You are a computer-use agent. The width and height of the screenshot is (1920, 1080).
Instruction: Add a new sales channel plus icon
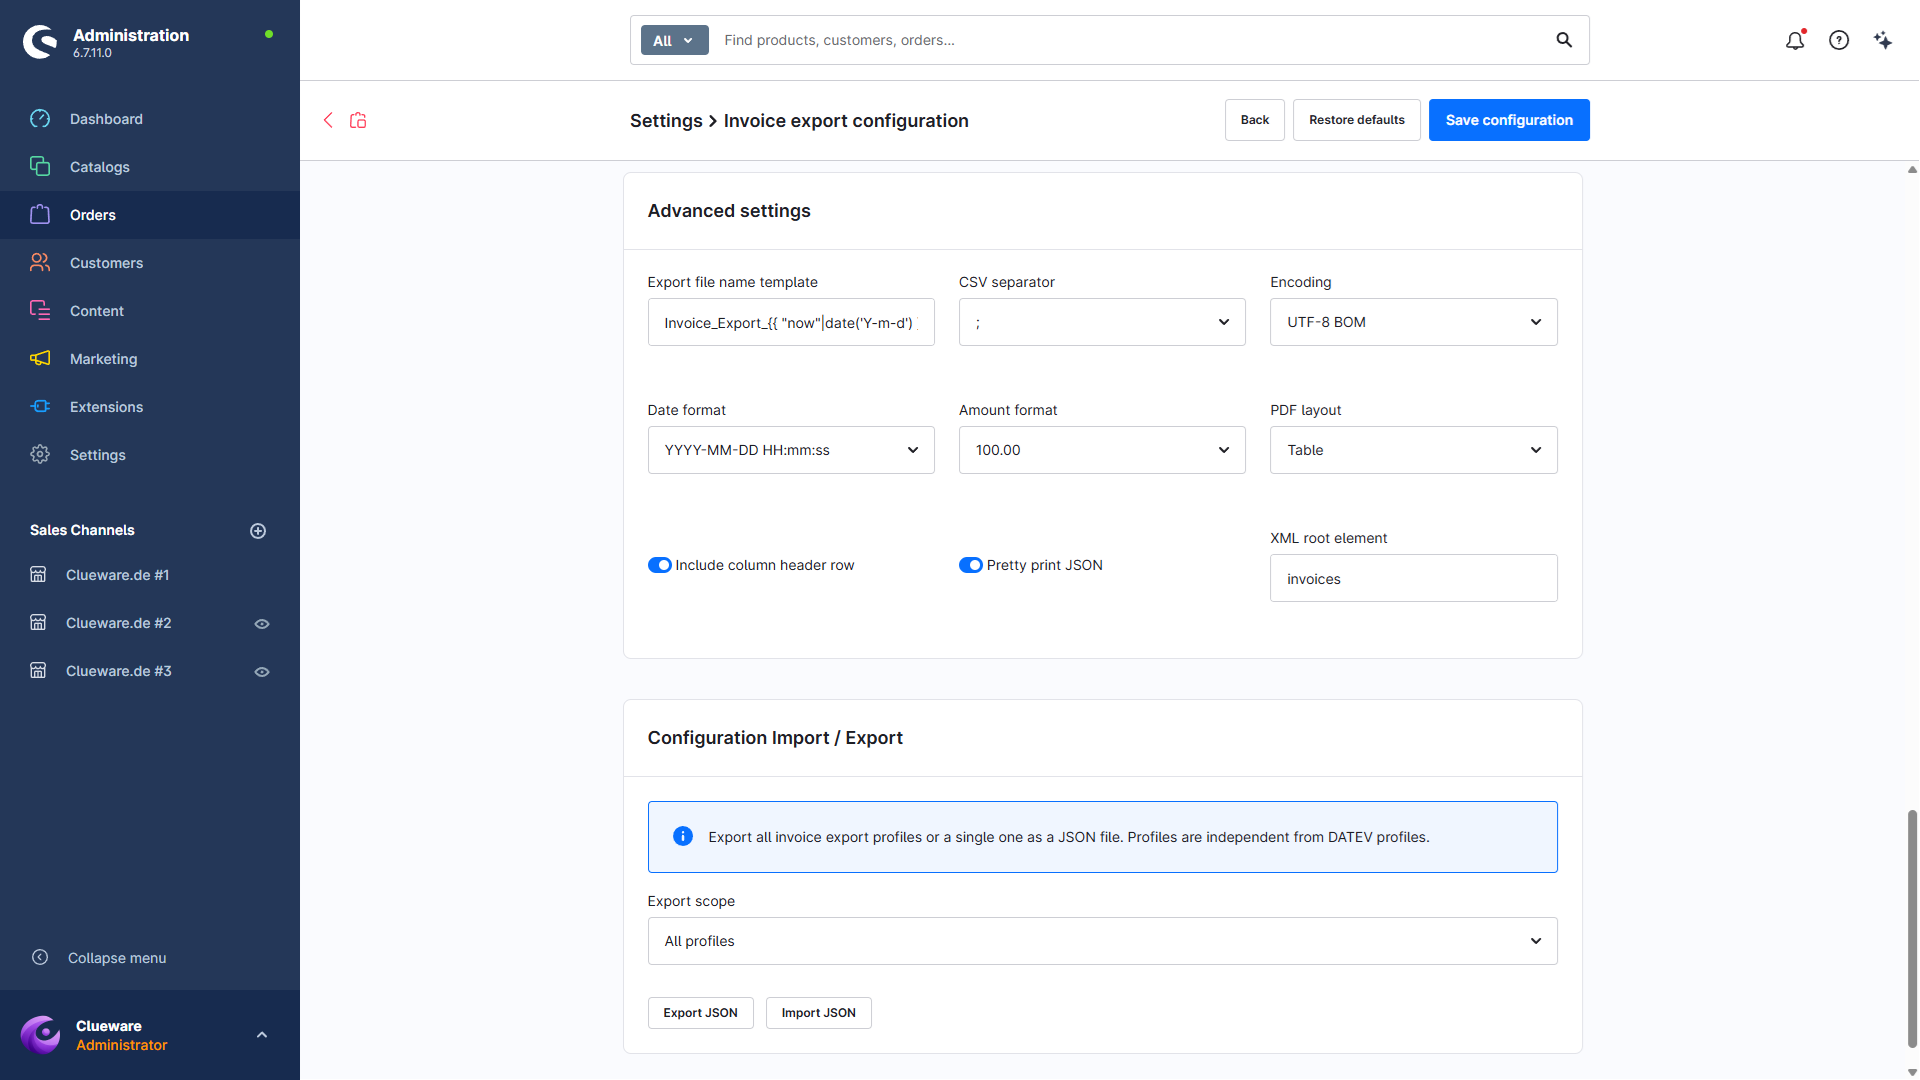(x=258, y=531)
